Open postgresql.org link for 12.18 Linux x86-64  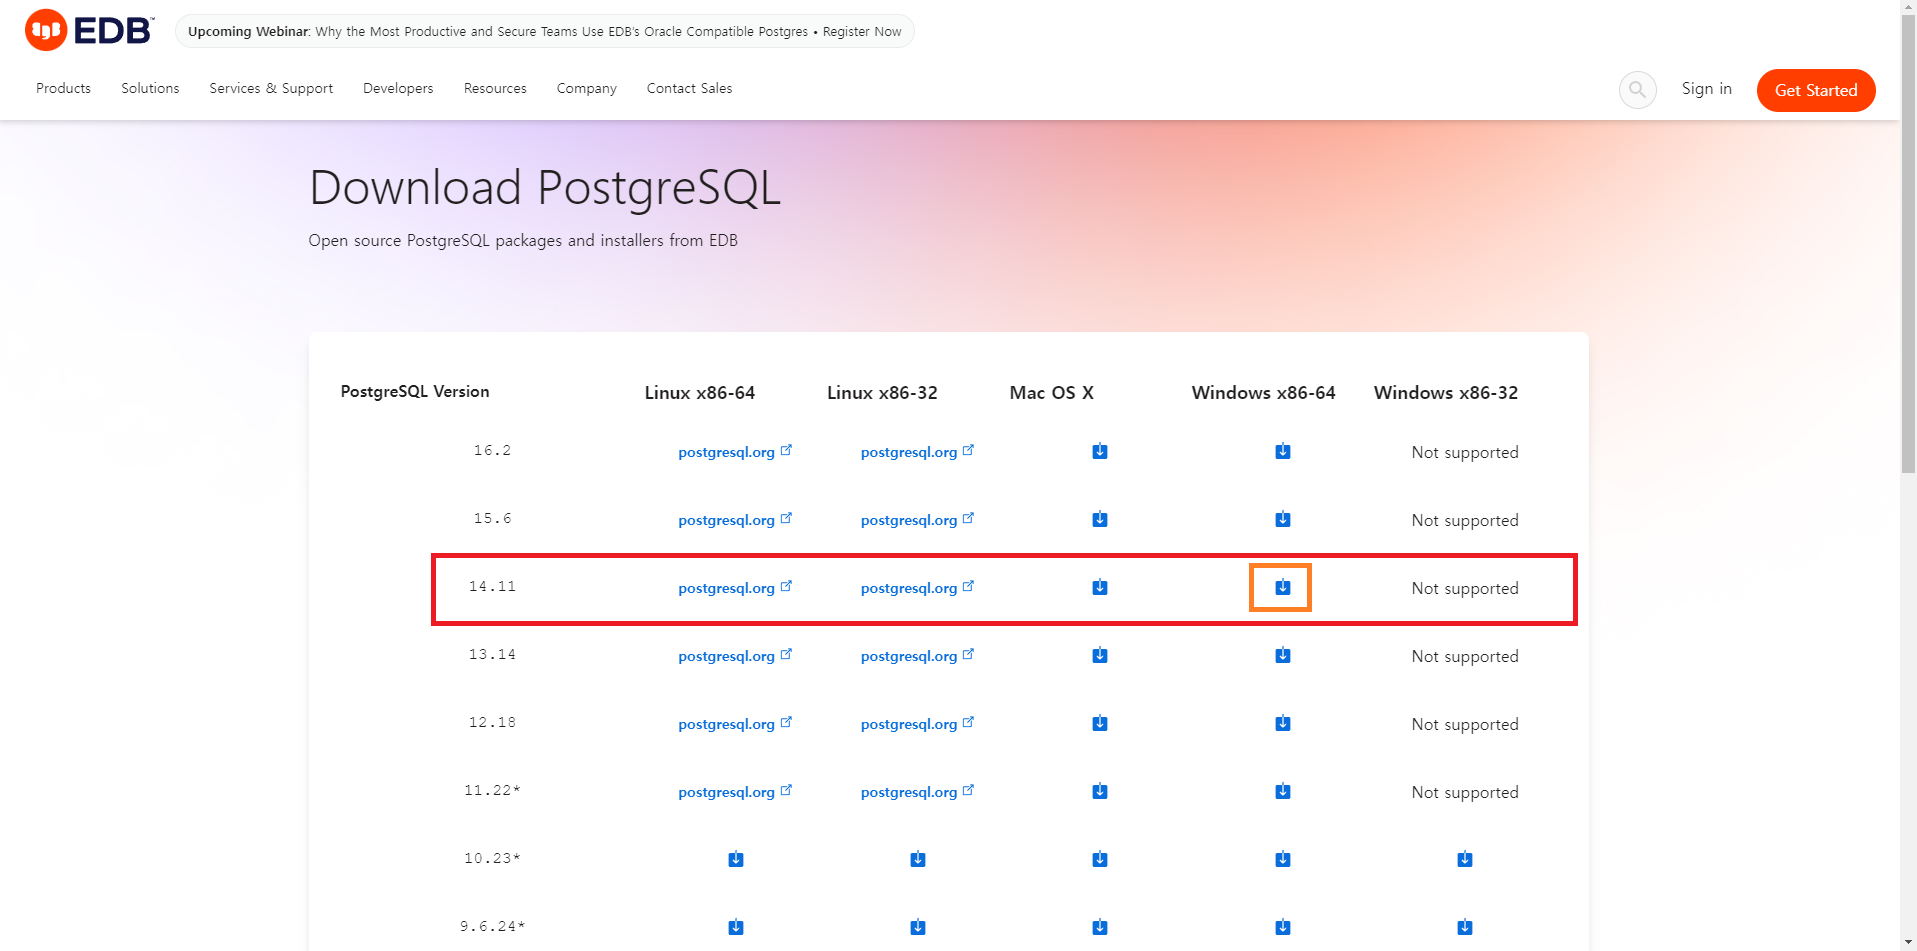735,724
